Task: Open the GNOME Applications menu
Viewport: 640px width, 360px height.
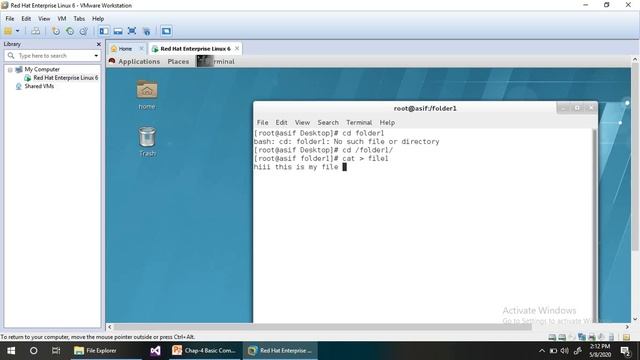Action: (x=139, y=62)
